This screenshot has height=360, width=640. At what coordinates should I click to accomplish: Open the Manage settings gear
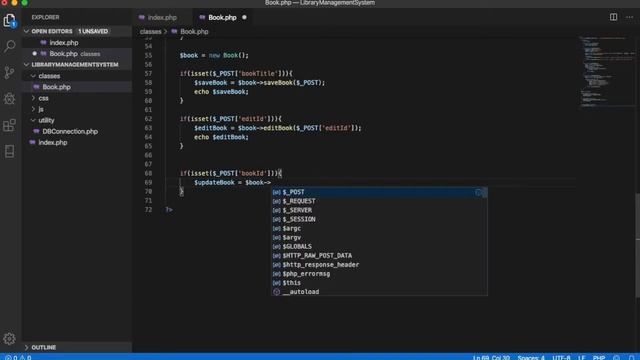[x=9, y=338]
